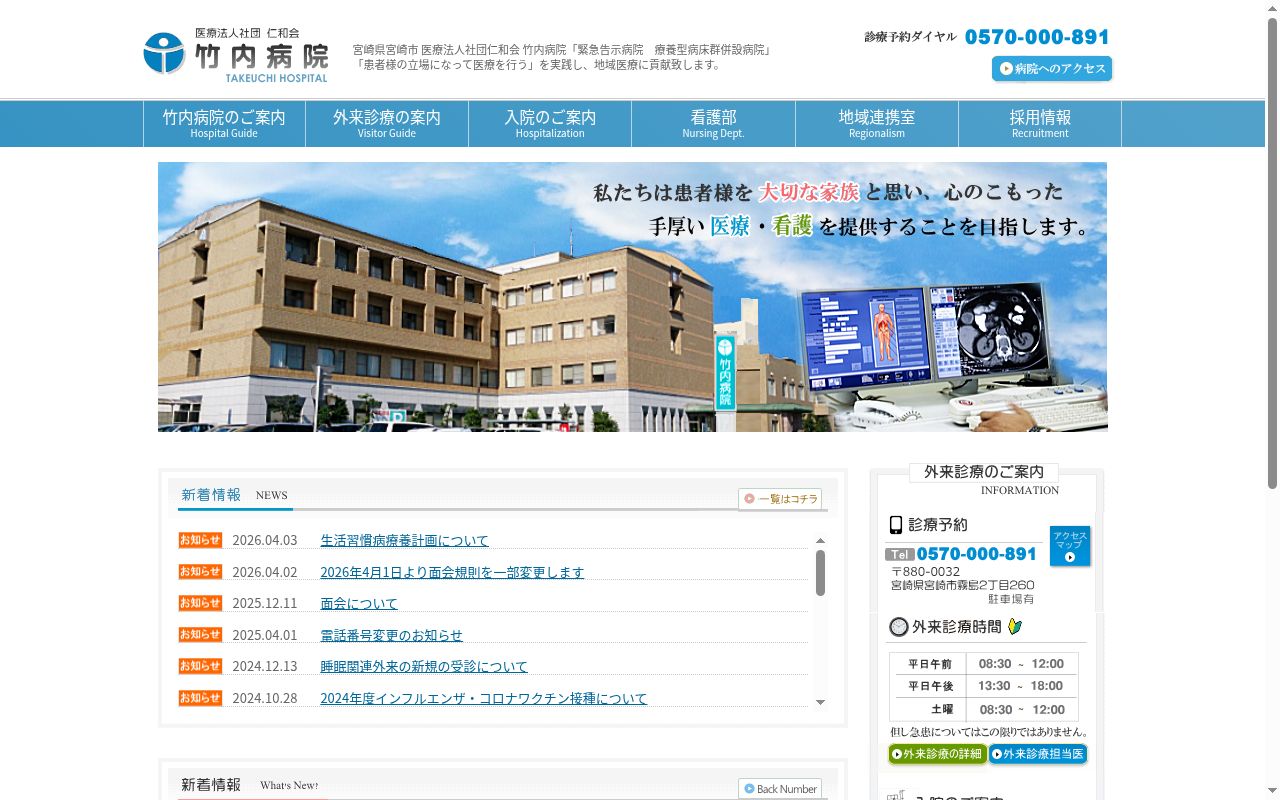The image size is (1280, 800).
Task: Open 採用情報 Recruitment menu
Action: 1040,124
